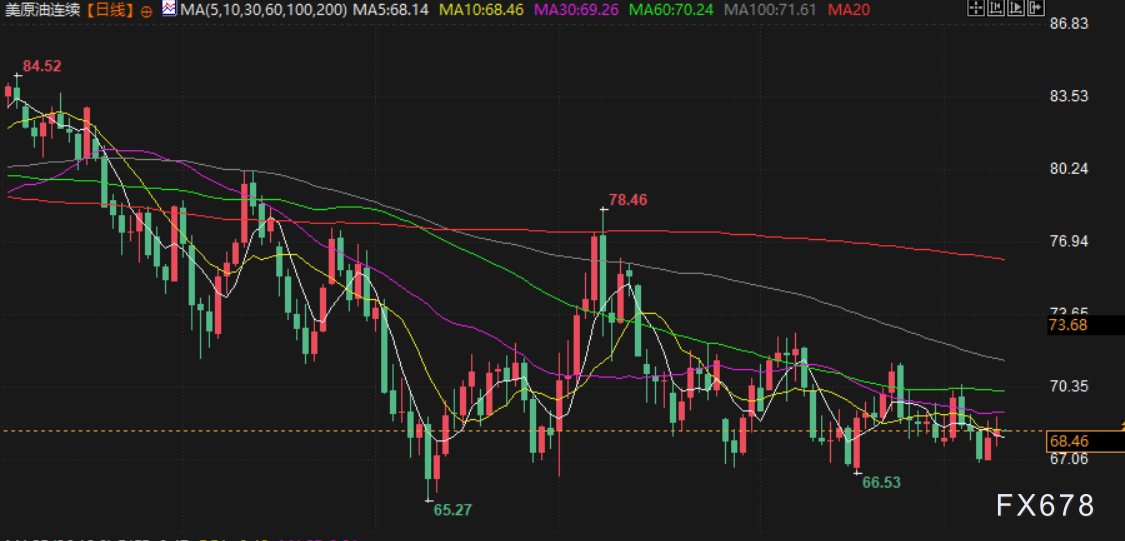Open MA(5,10,30,60,100,200) parameter settings
This screenshot has height=541, width=1125.
coord(265,11)
